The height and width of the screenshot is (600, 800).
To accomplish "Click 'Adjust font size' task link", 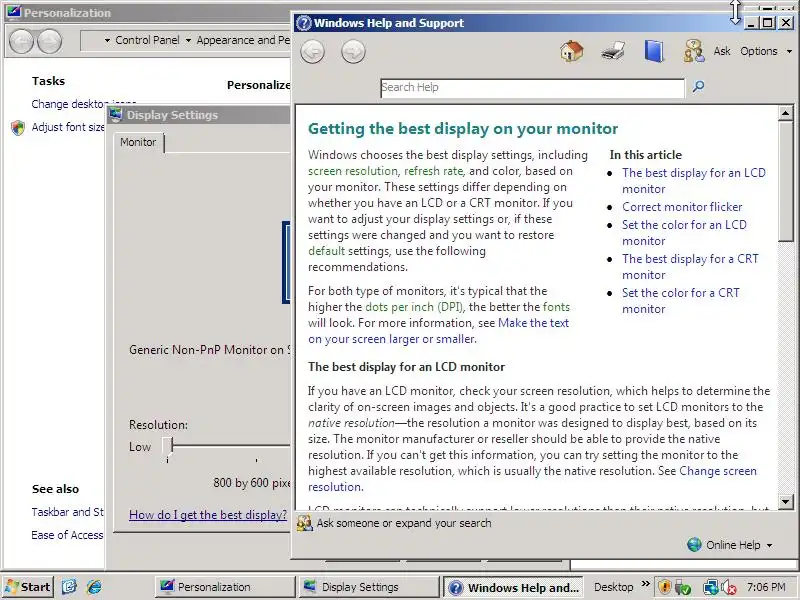I will click(67, 127).
